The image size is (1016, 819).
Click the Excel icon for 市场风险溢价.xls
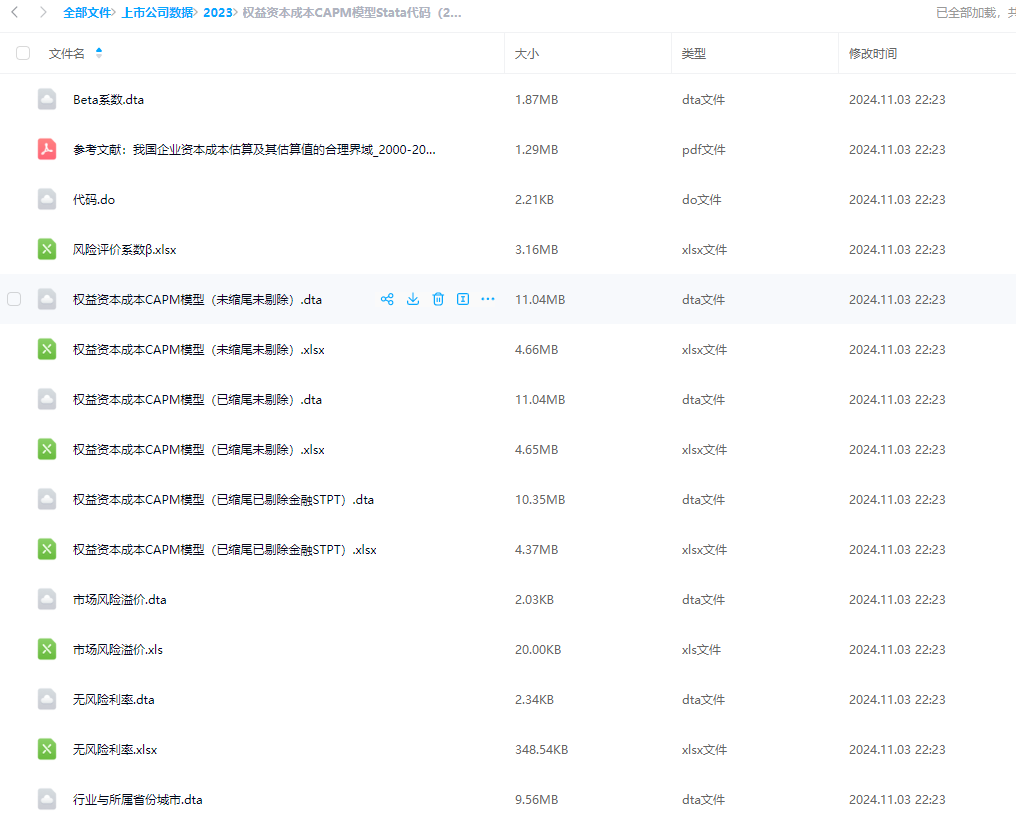click(x=47, y=649)
